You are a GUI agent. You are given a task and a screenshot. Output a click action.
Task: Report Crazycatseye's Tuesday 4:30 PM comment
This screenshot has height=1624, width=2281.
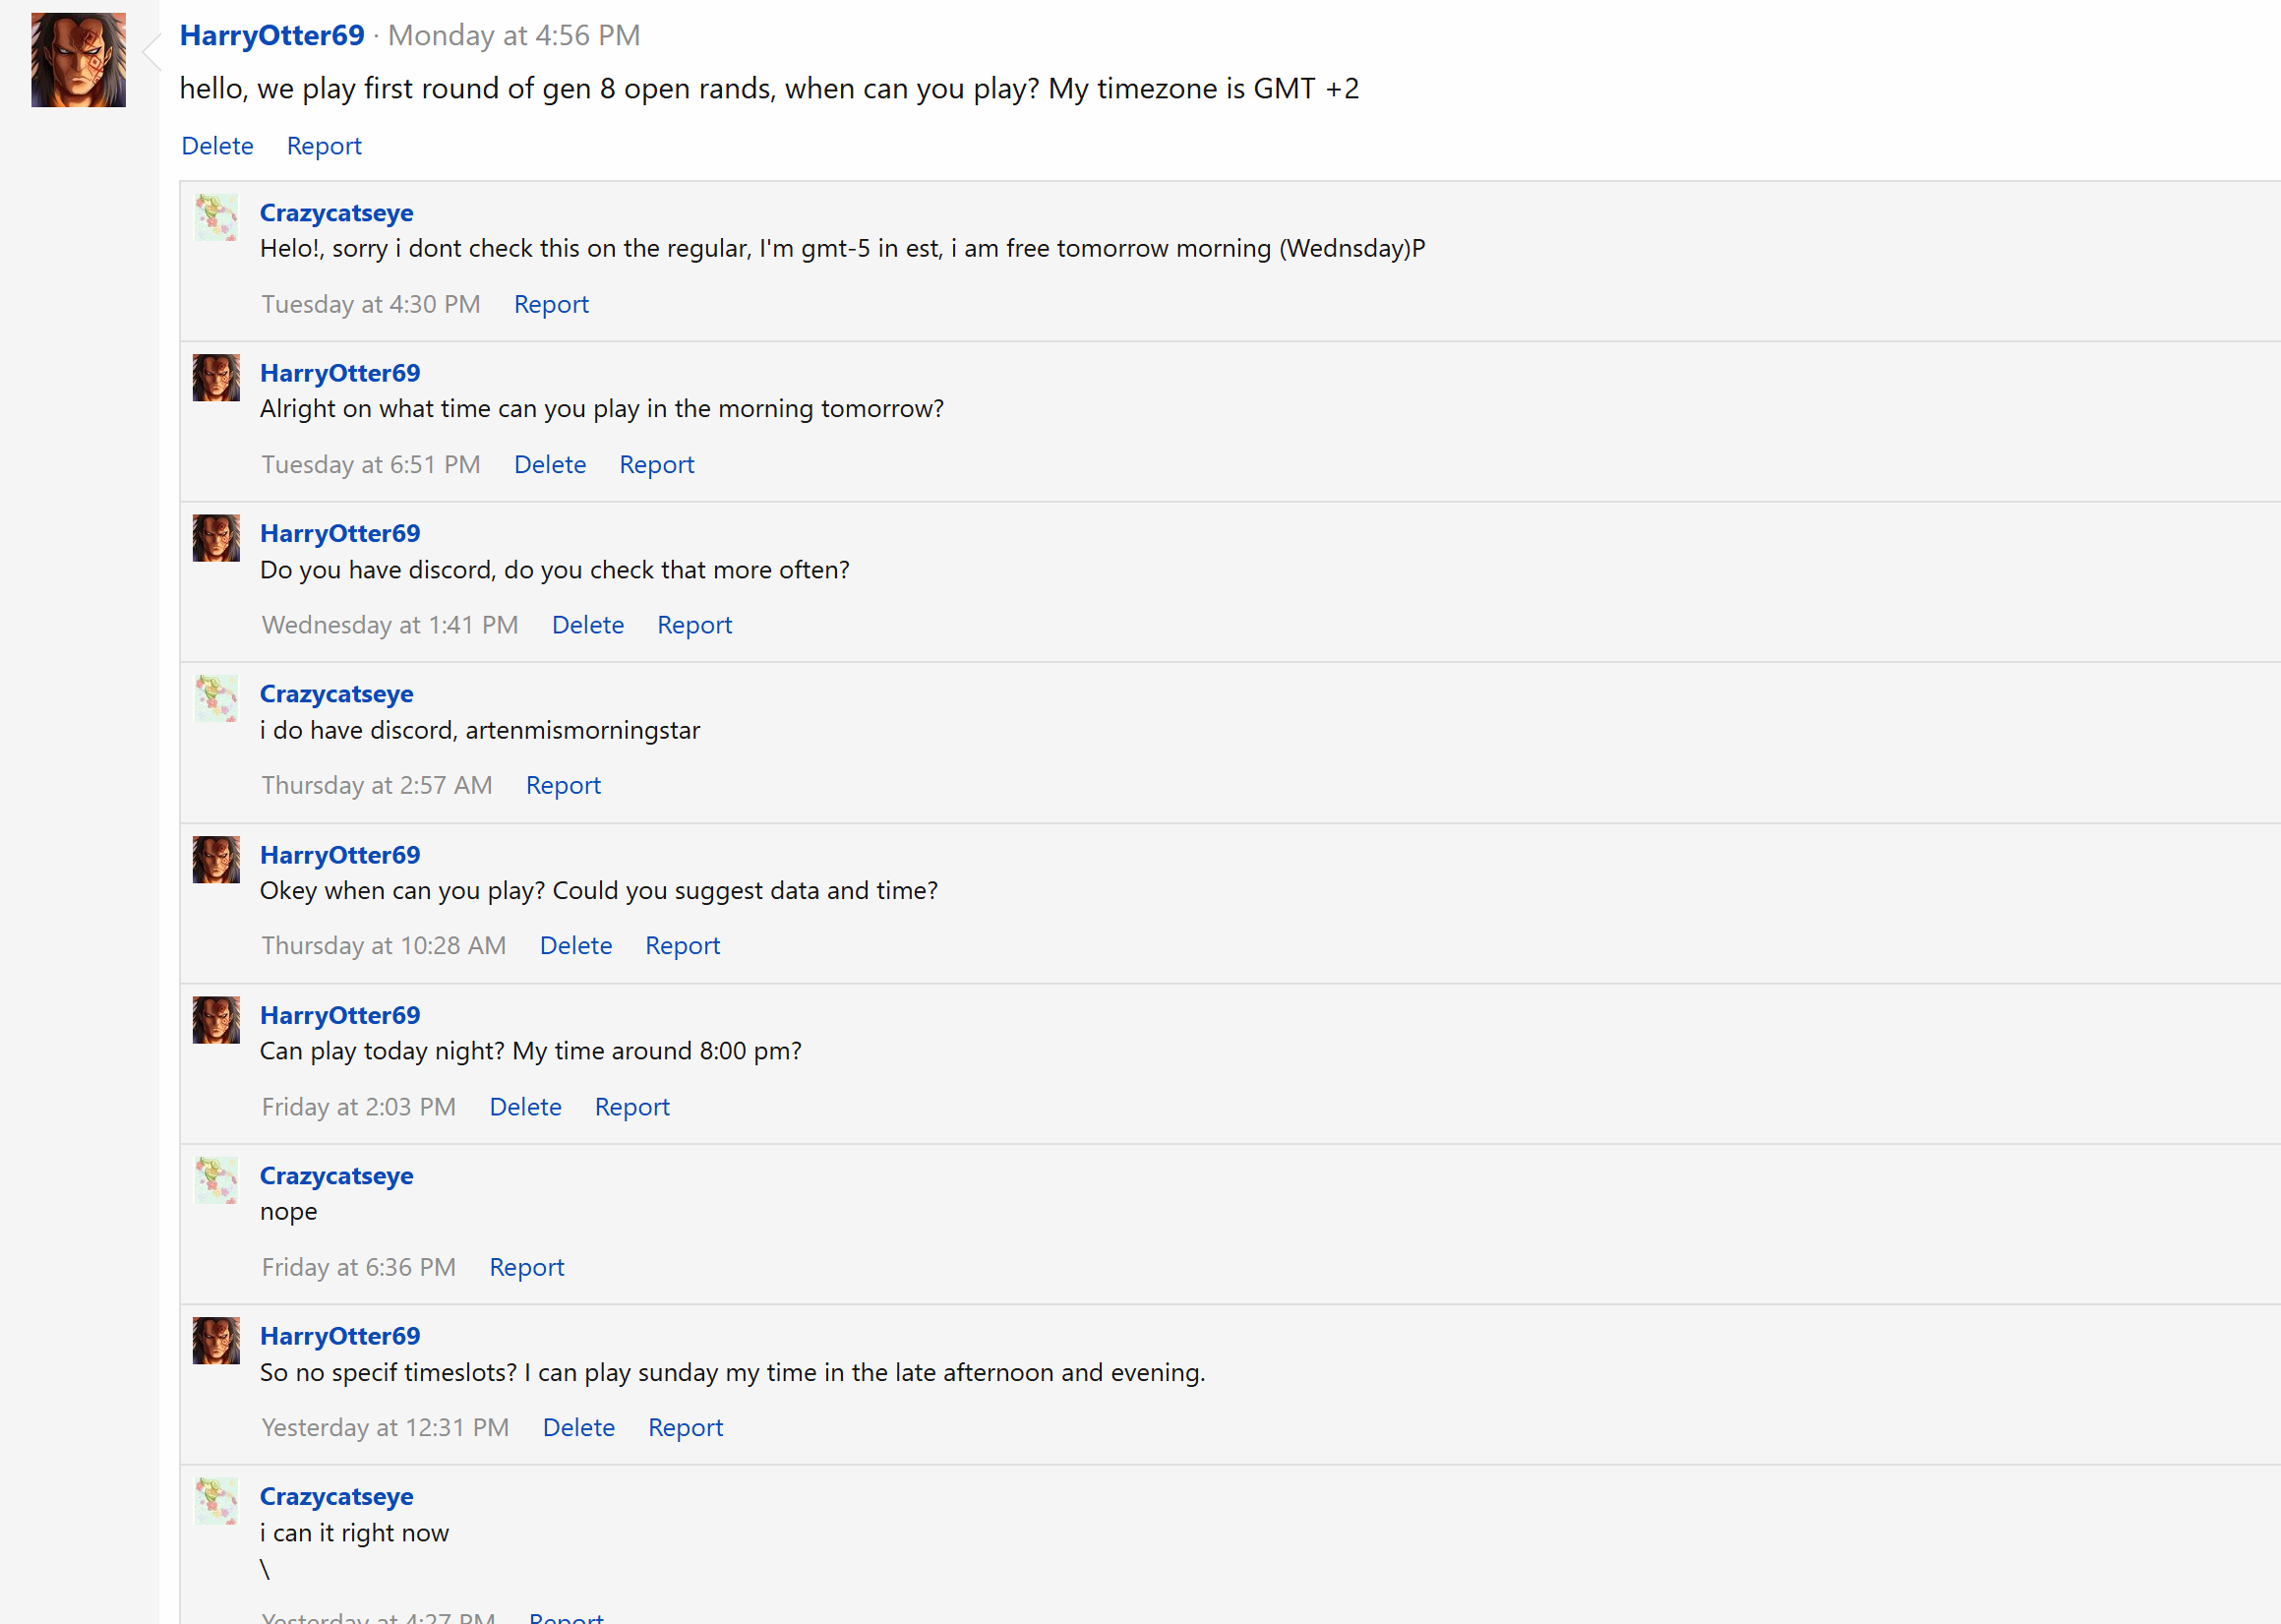pyautogui.click(x=551, y=304)
